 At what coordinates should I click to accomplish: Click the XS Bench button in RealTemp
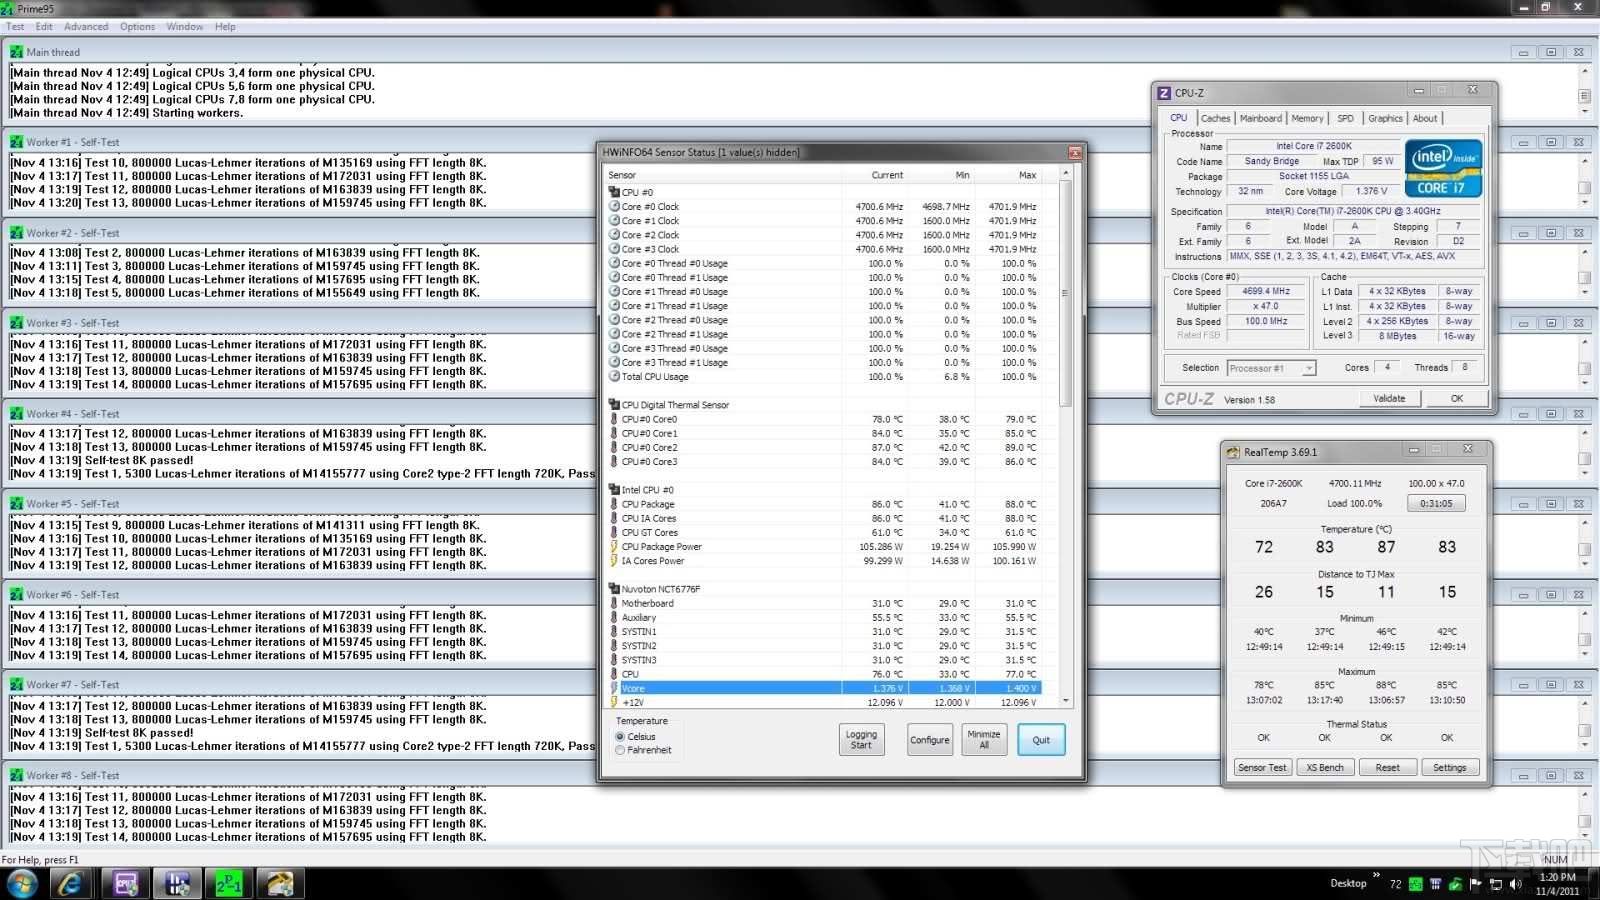[x=1325, y=768]
